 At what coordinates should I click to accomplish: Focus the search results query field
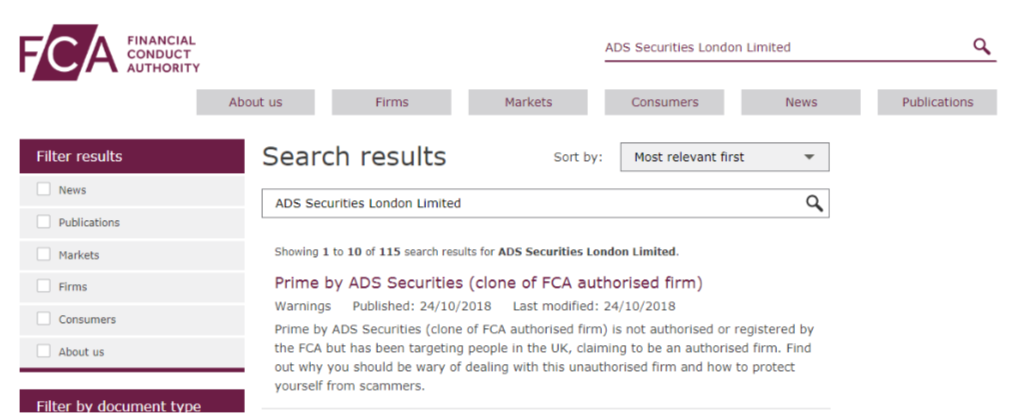coord(533,204)
